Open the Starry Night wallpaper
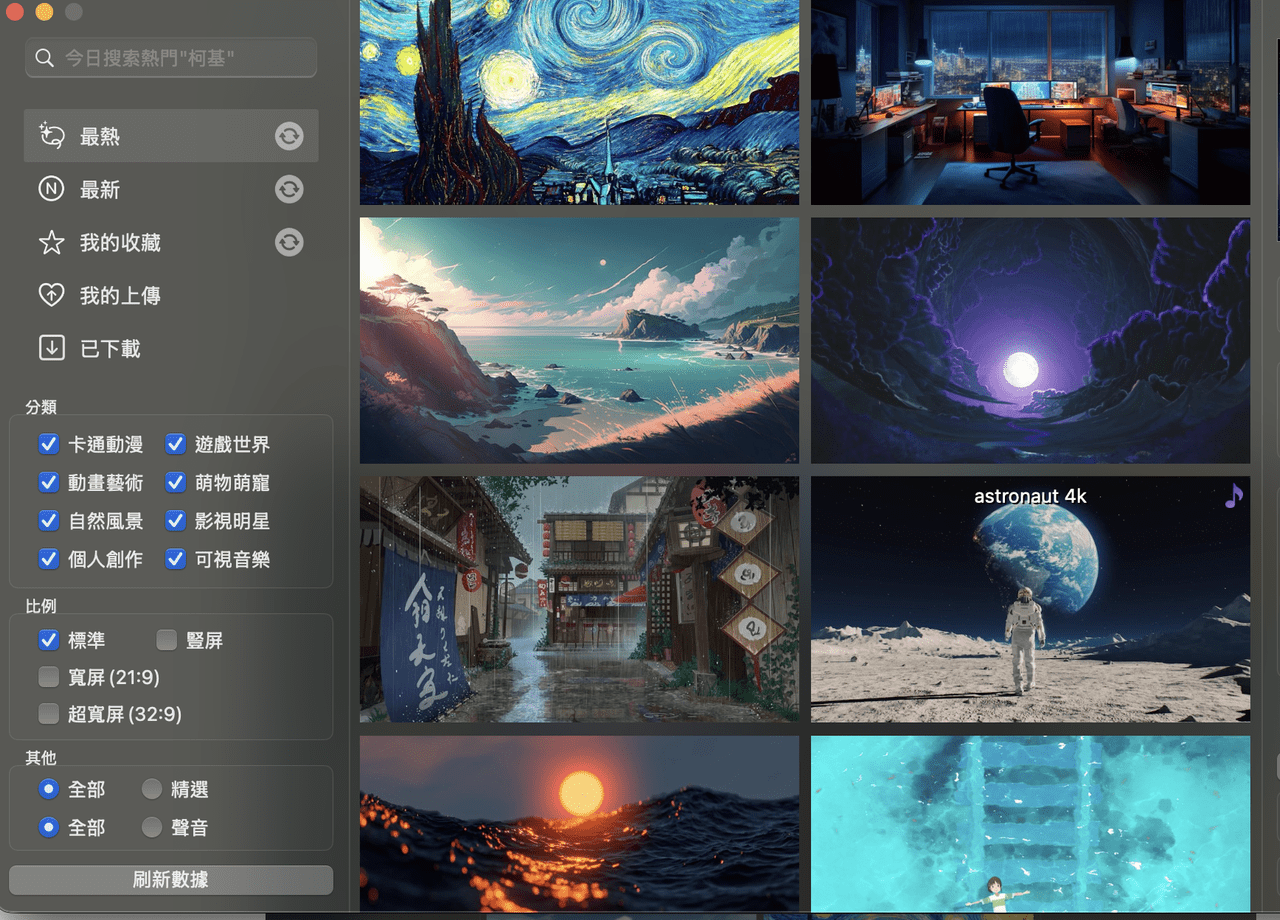 (x=579, y=102)
